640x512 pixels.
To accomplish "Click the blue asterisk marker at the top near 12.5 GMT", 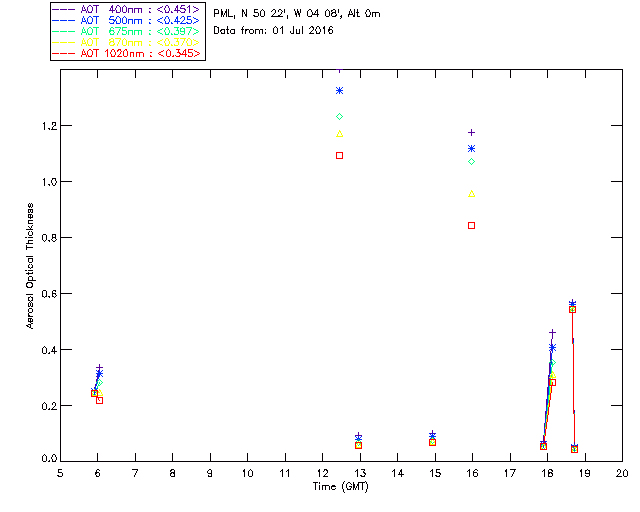I will (340, 91).
